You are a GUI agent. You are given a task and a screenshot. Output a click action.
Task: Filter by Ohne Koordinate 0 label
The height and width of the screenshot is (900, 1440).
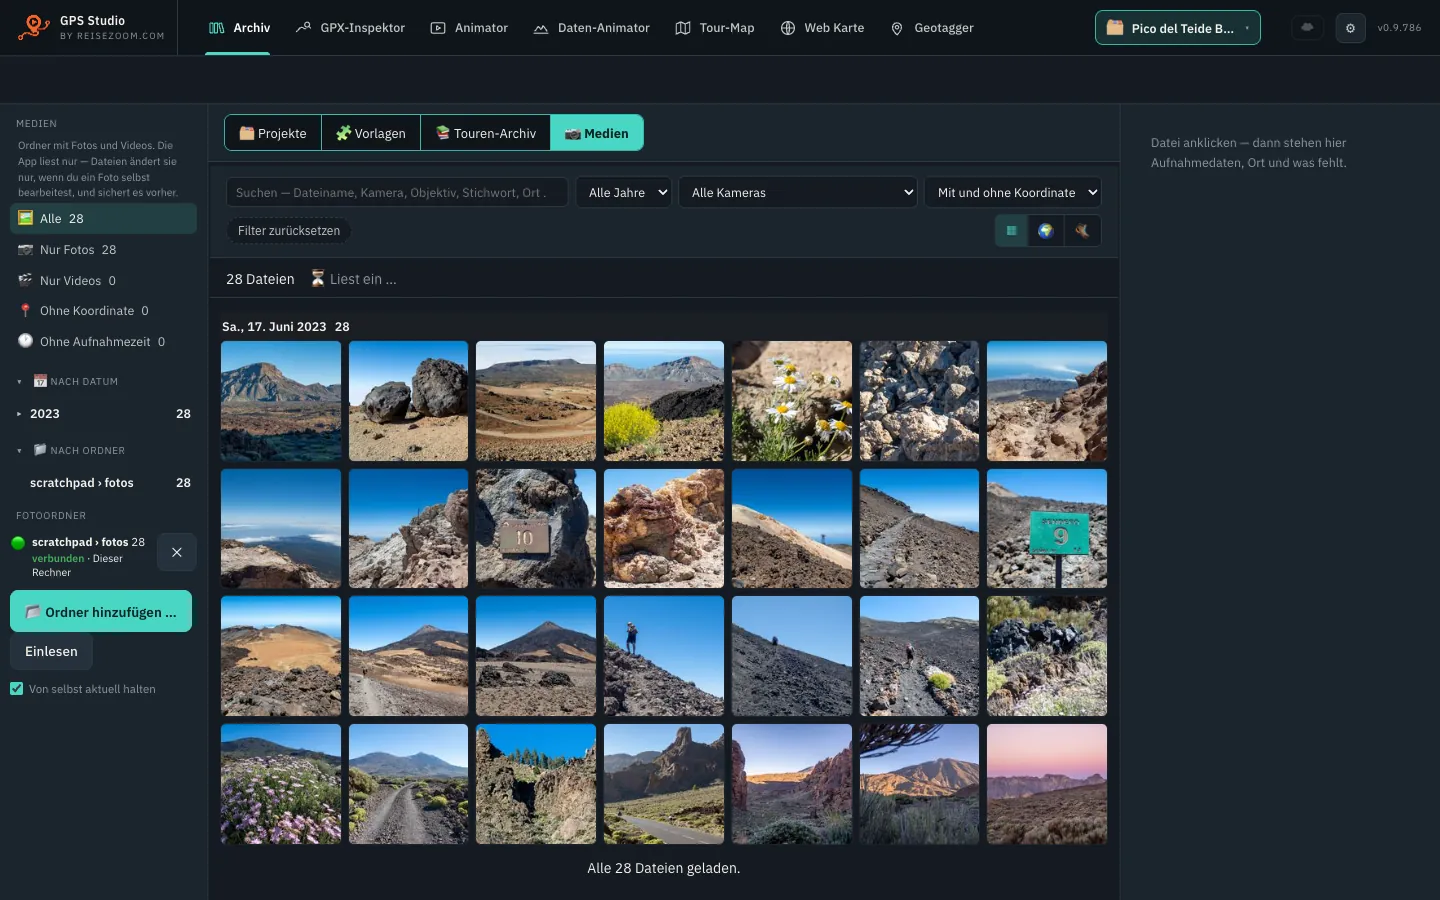pos(94,311)
